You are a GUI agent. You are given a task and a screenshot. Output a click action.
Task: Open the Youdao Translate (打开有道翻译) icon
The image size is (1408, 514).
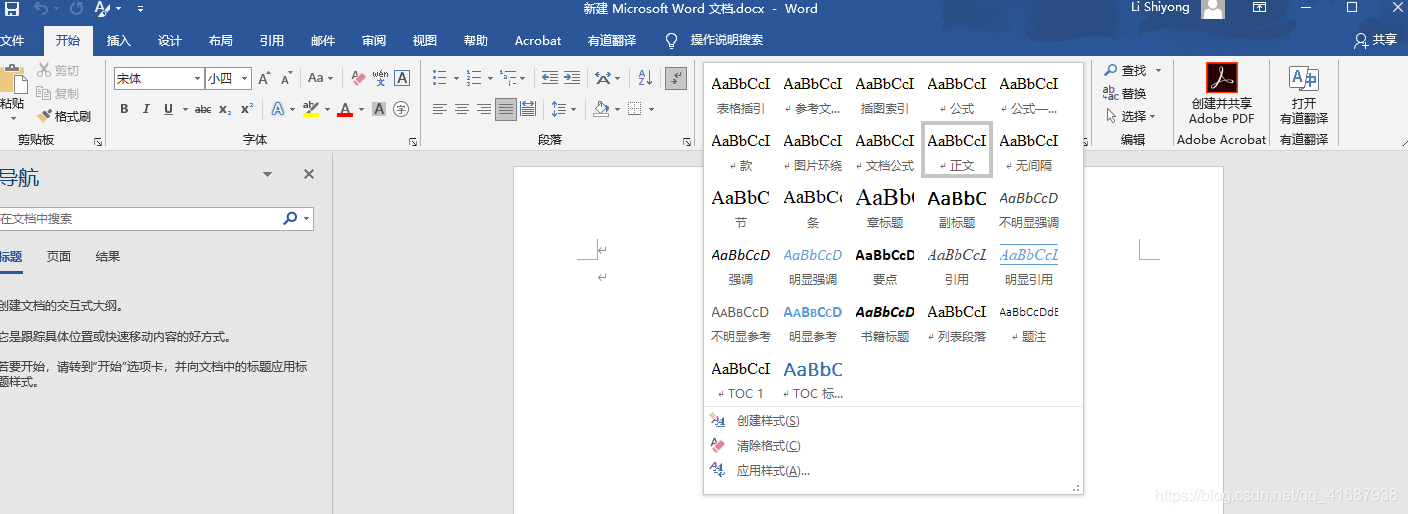coord(1304,94)
